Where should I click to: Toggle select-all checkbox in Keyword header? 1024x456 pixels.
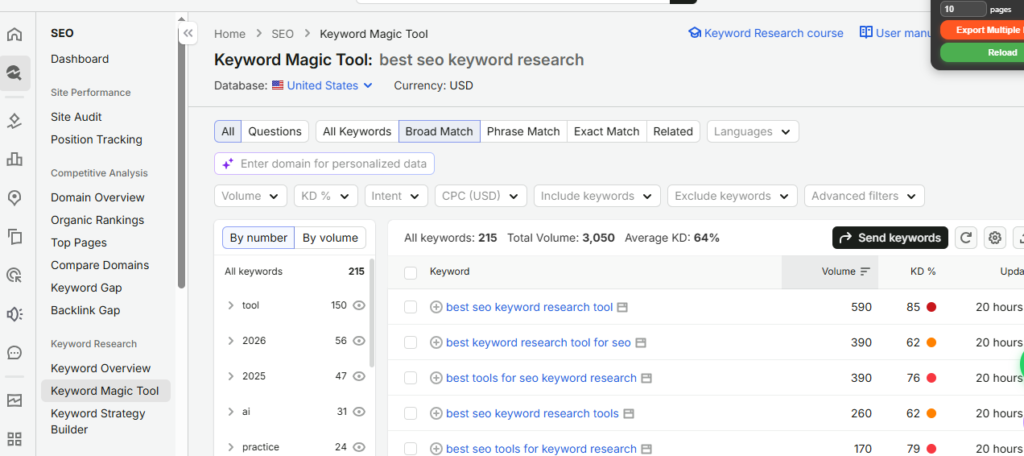410,272
